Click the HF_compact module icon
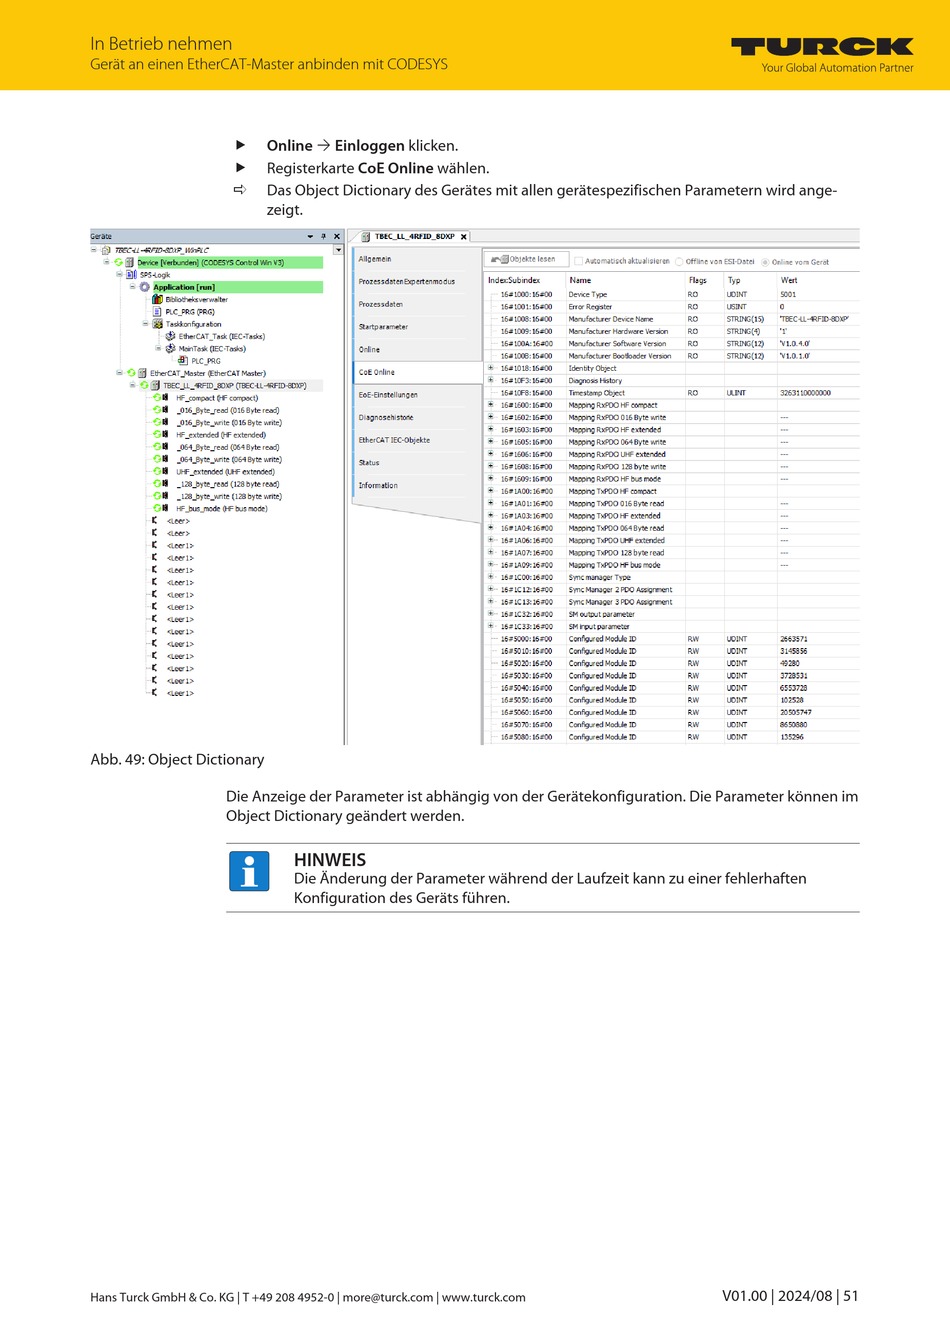This screenshot has width=950, height=1343. click(165, 398)
